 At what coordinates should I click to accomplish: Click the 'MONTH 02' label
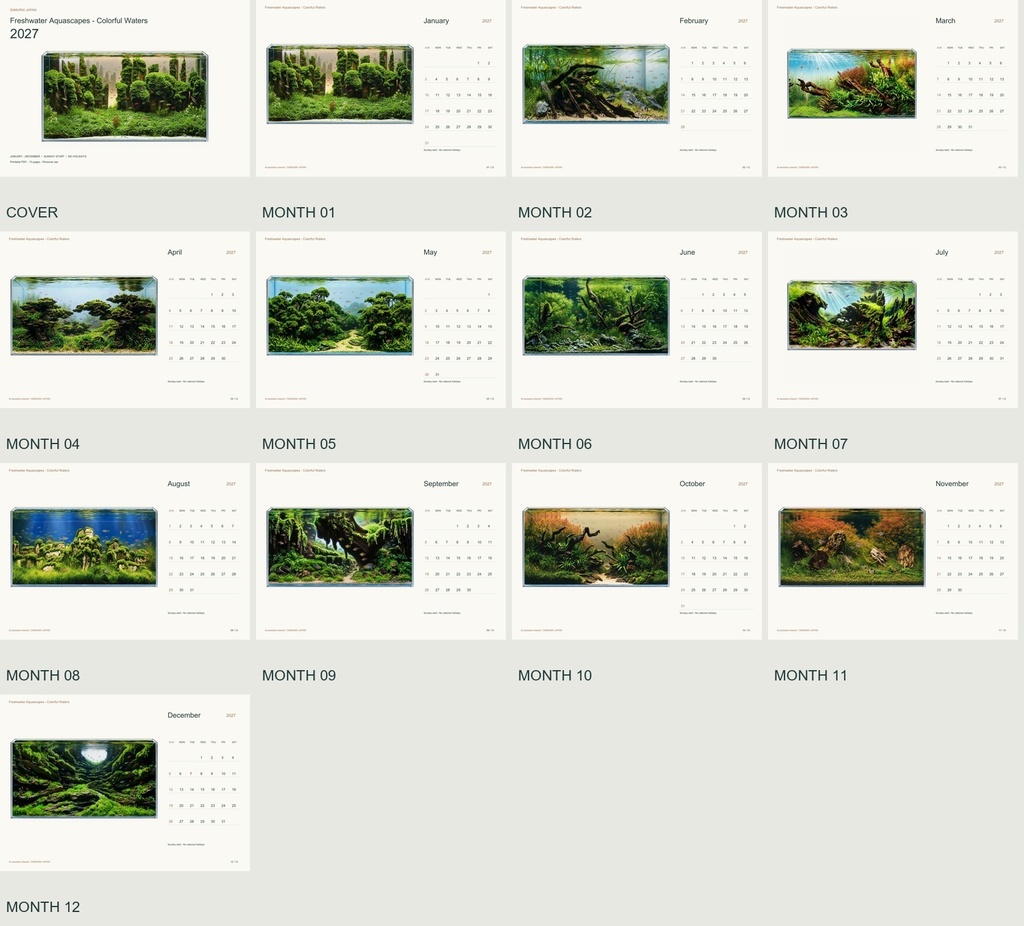coord(554,212)
